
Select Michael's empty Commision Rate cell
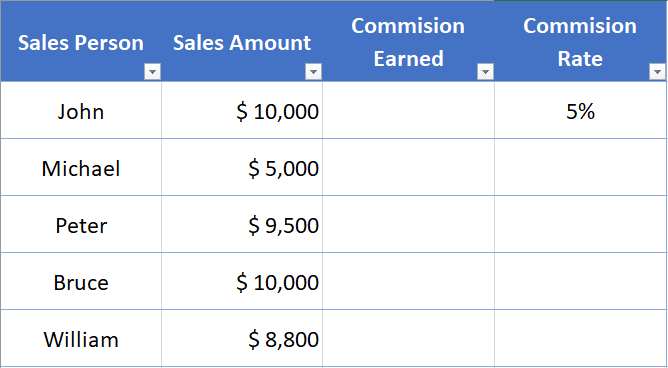(x=580, y=167)
